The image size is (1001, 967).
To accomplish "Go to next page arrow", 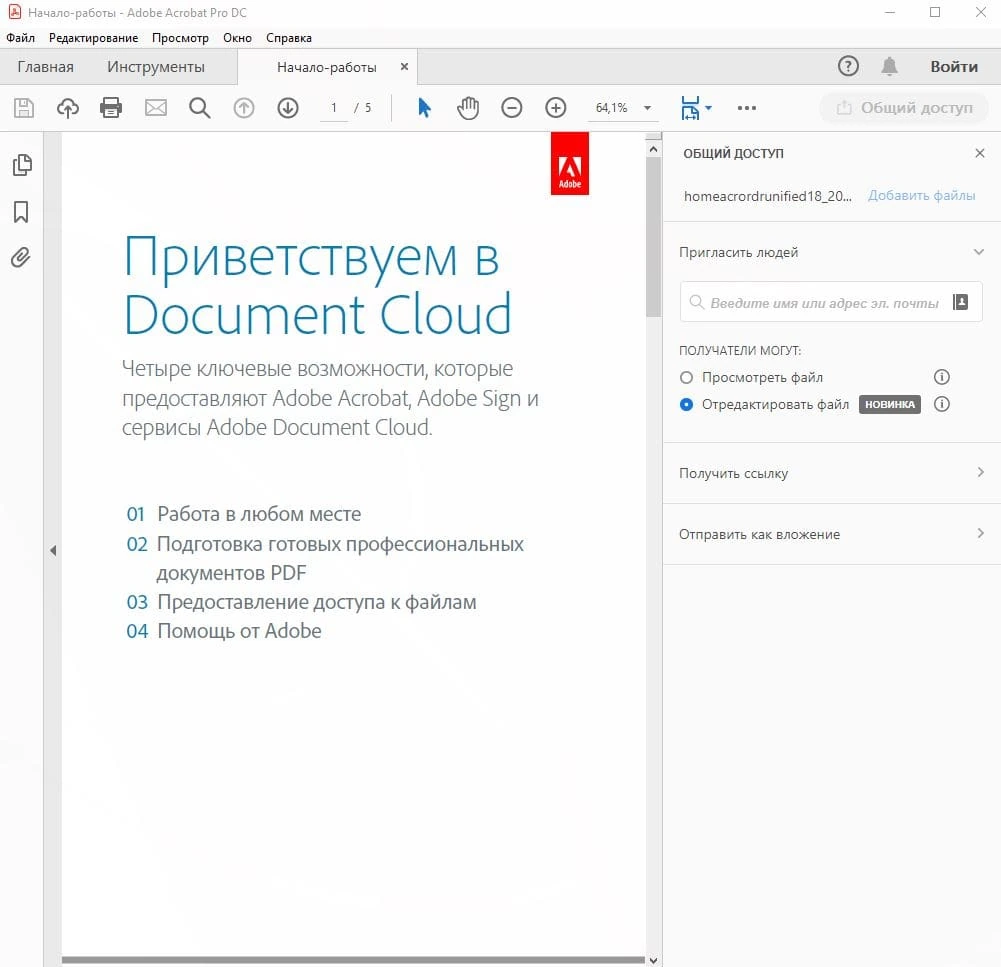I will 288,108.
